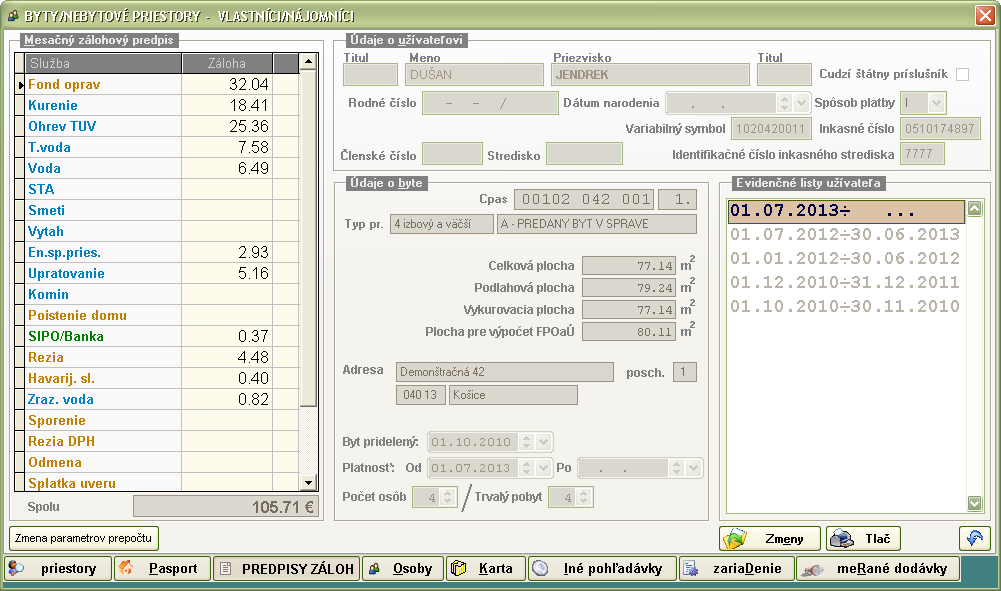This screenshot has height=591, width=1001.
Task: Click the Platnosť Po date spinner
Action: 677,468
